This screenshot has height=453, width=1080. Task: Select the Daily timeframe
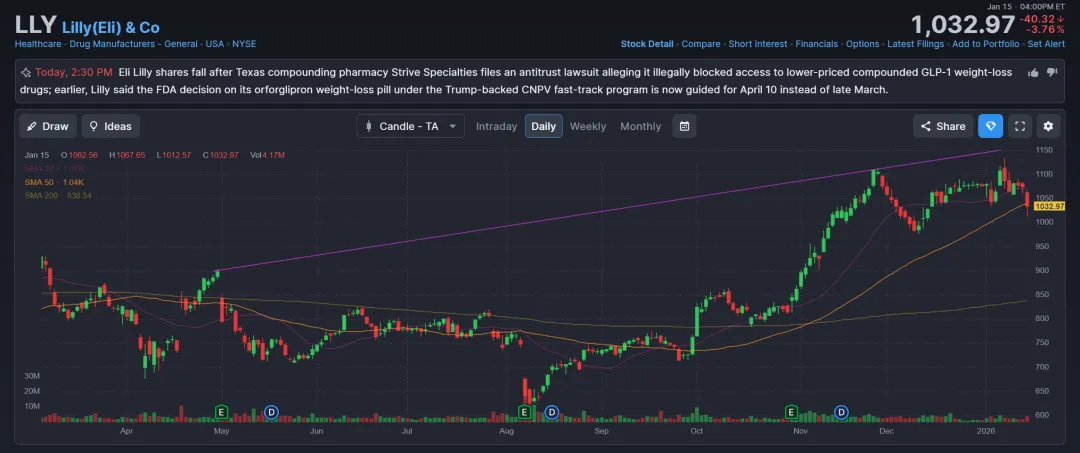click(543, 126)
